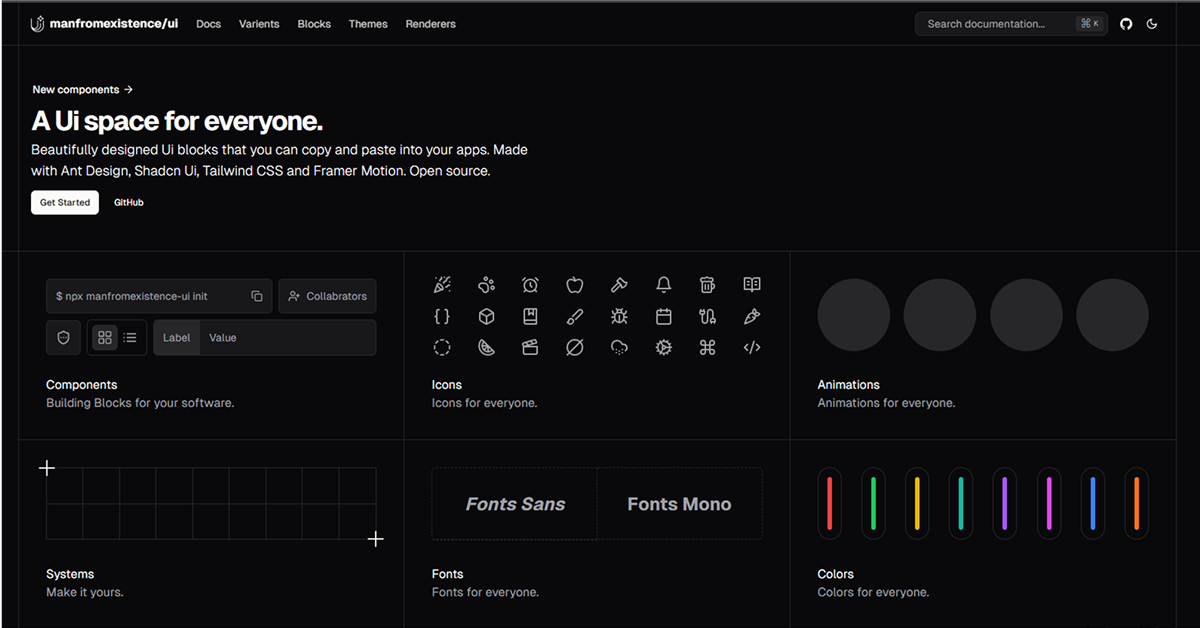The height and width of the screenshot is (628, 1200).
Task: Click the npx manfromexistence-ui init command text
Action: [x=132, y=296]
